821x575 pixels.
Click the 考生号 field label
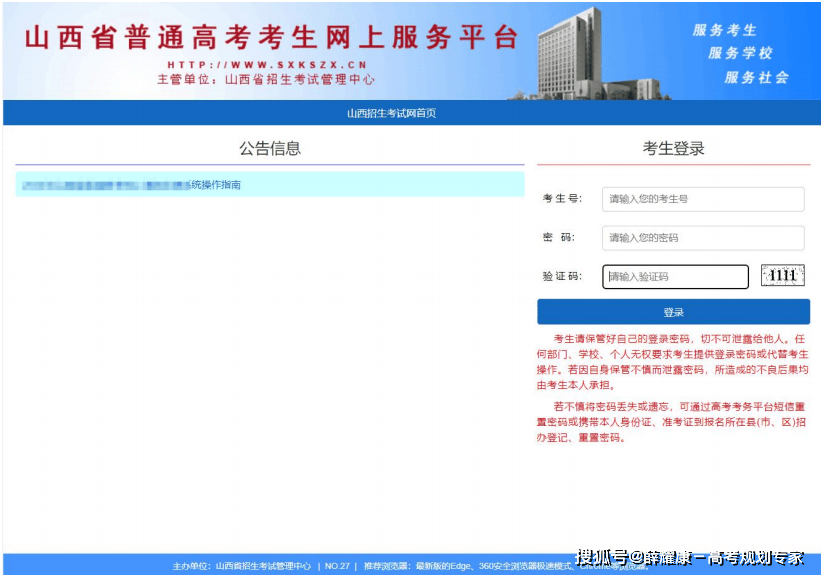pyautogui.click(x=562, y=198)
